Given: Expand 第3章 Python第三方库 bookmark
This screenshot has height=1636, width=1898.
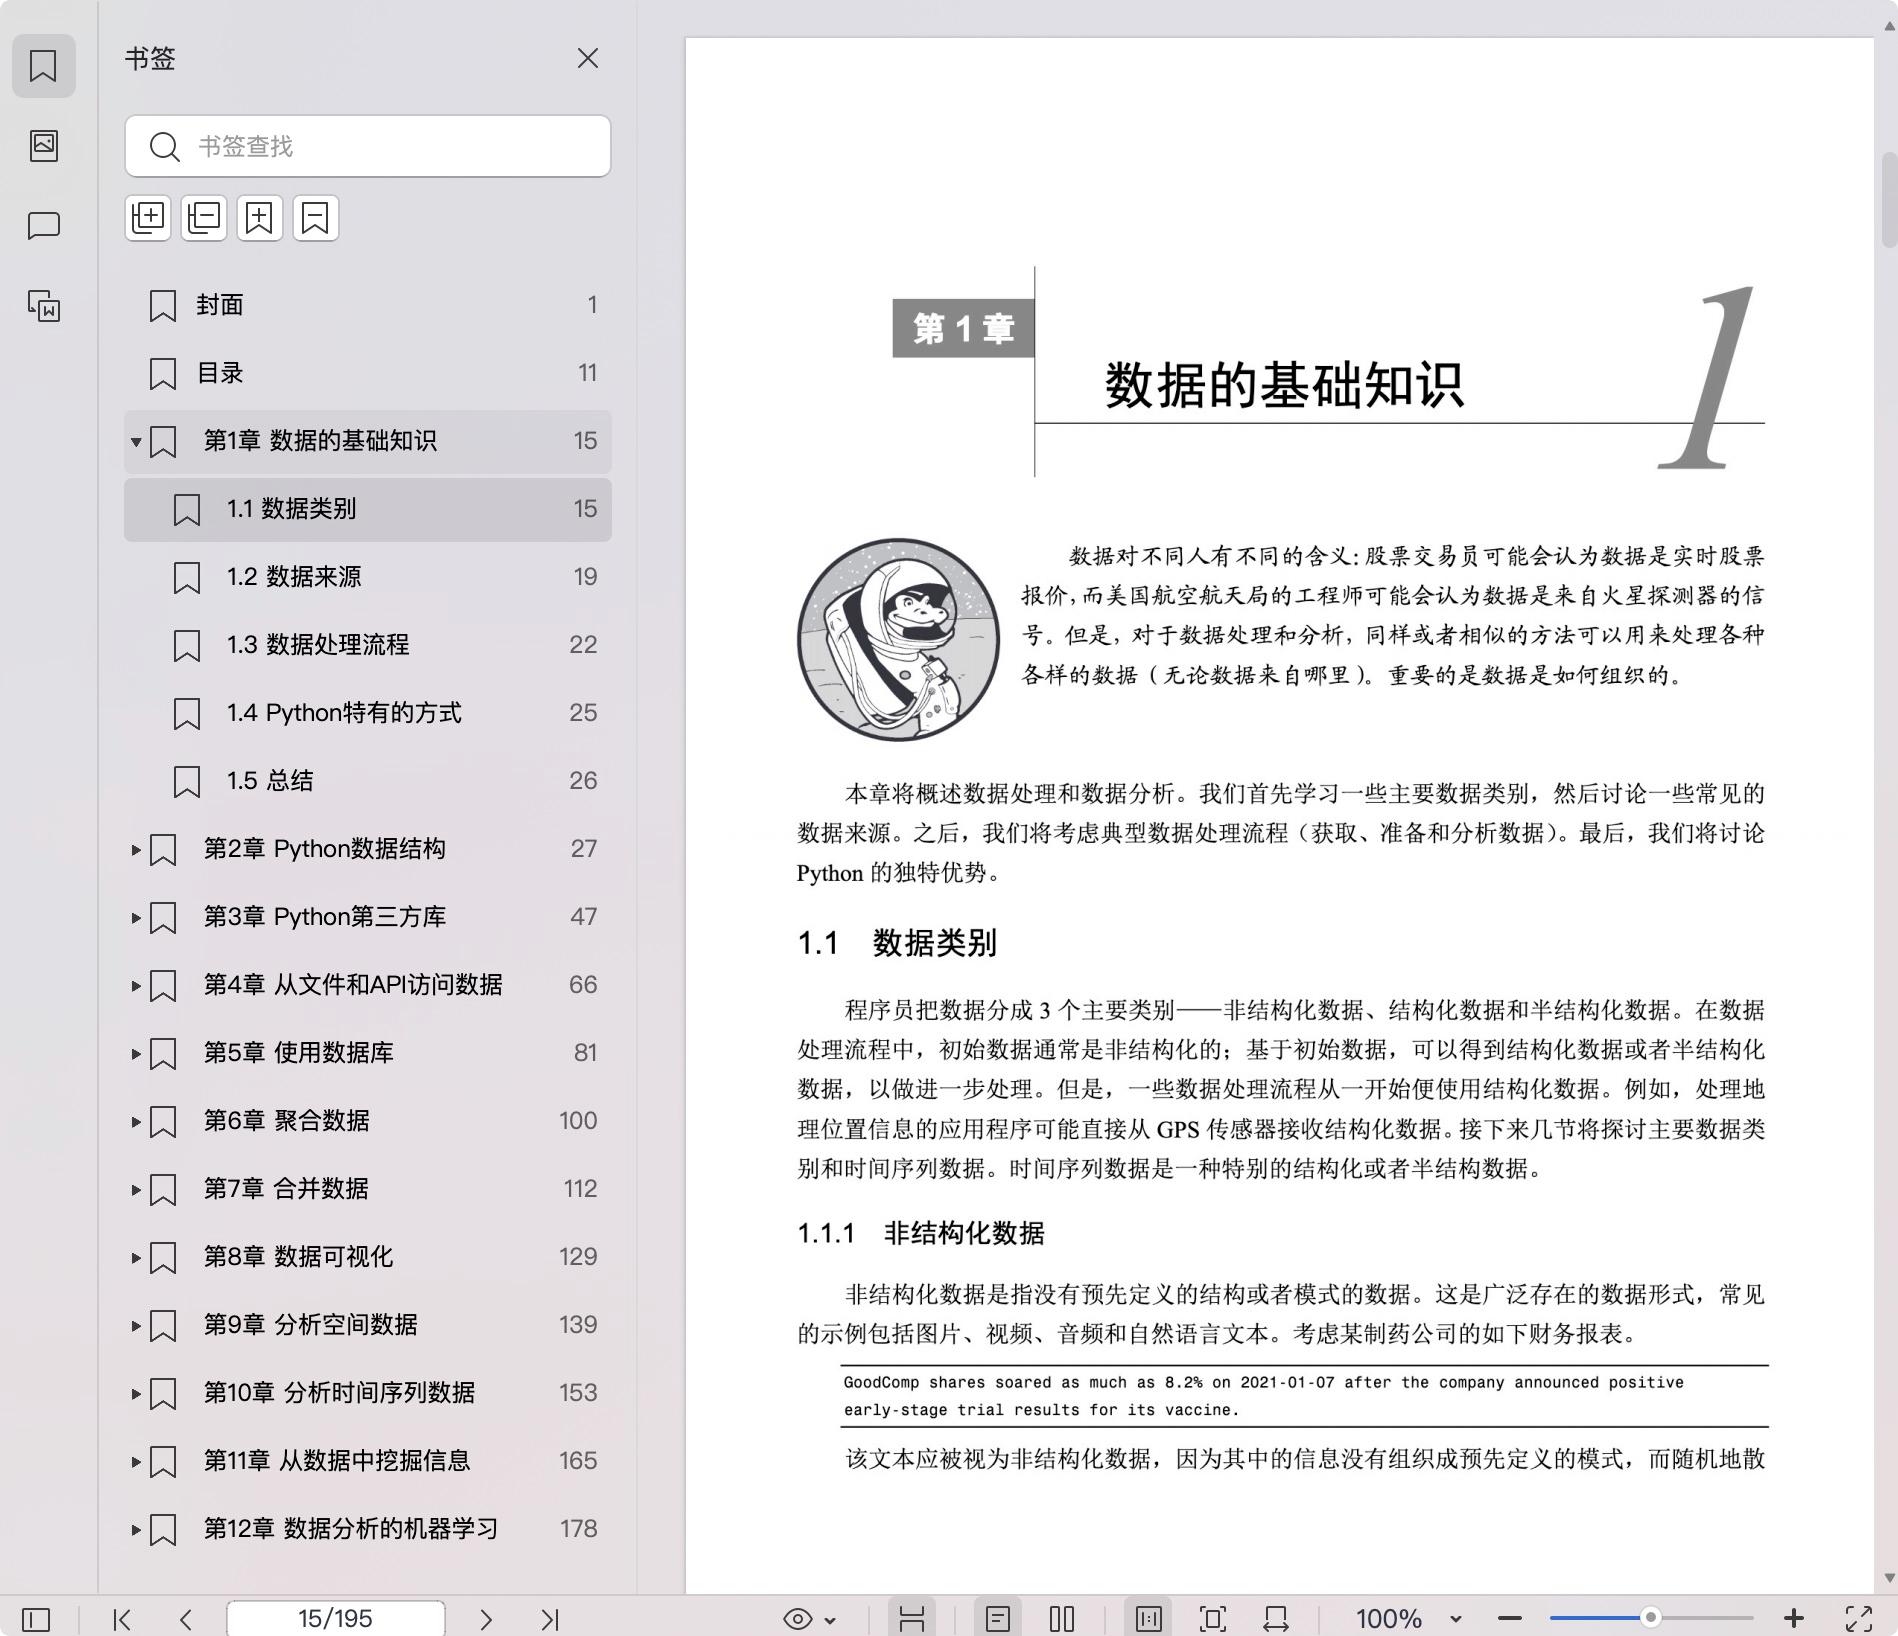Looking at the screenshot, I should [x=136, y=917].
